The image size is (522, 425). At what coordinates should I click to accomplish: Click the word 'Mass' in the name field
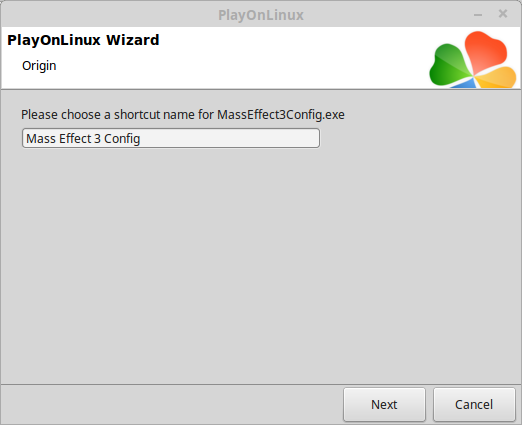click(x=40, y=138)
